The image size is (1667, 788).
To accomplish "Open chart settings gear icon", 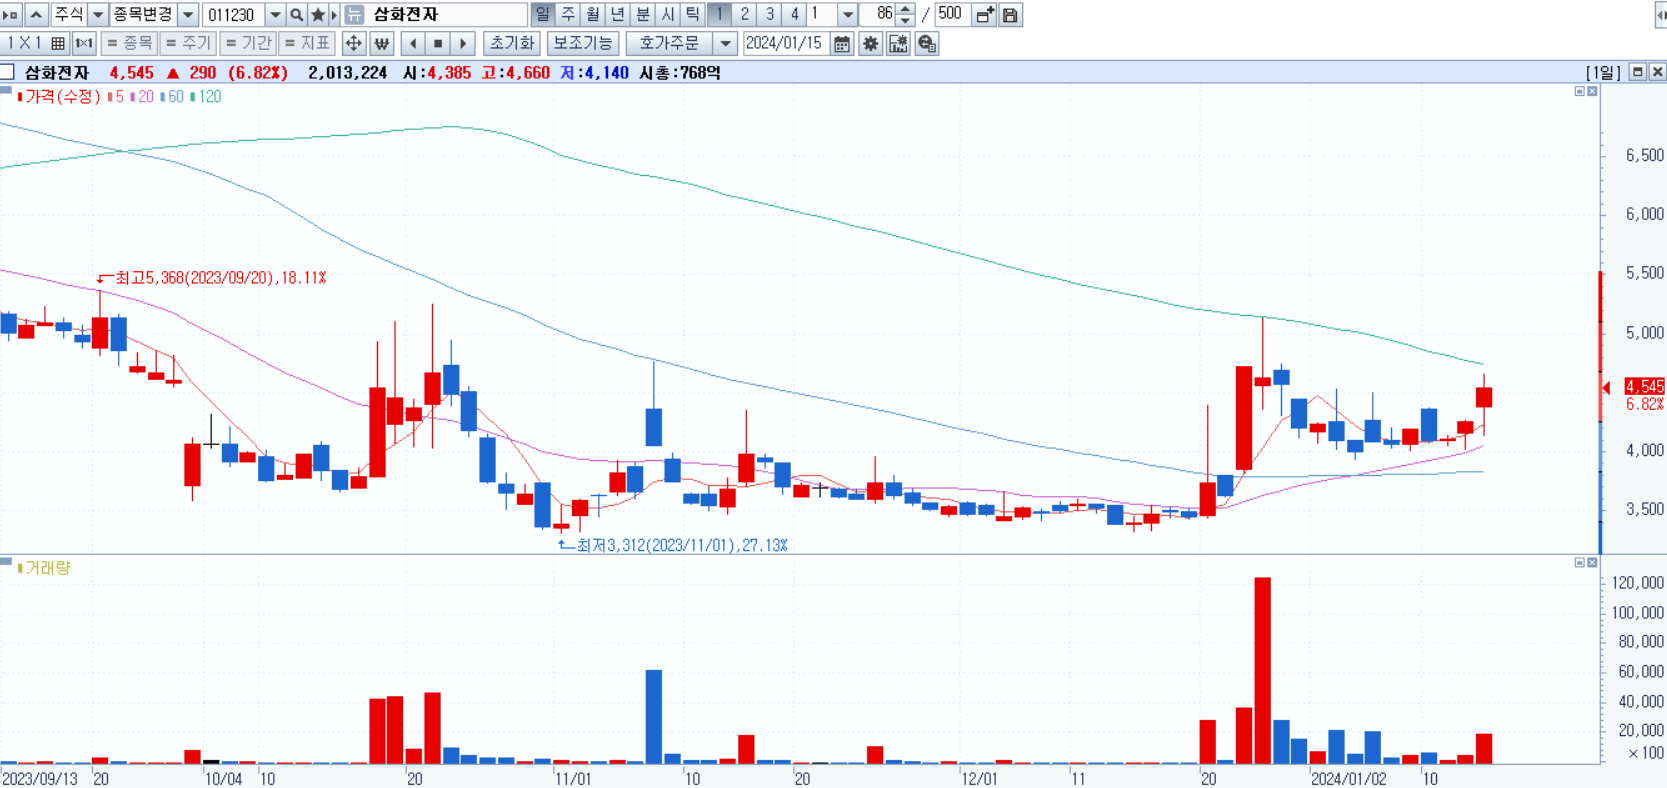I will [x=870, y=43].
